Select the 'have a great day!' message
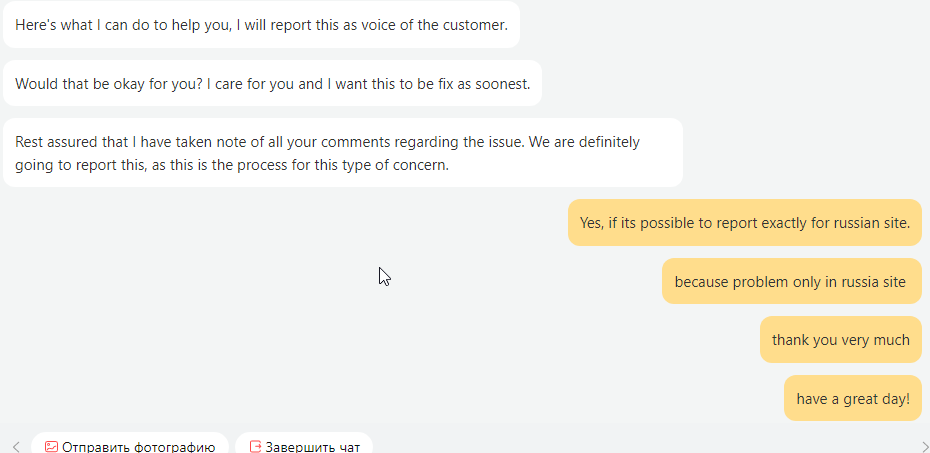This screenshot has height=453, width=930. pos(852,398)
